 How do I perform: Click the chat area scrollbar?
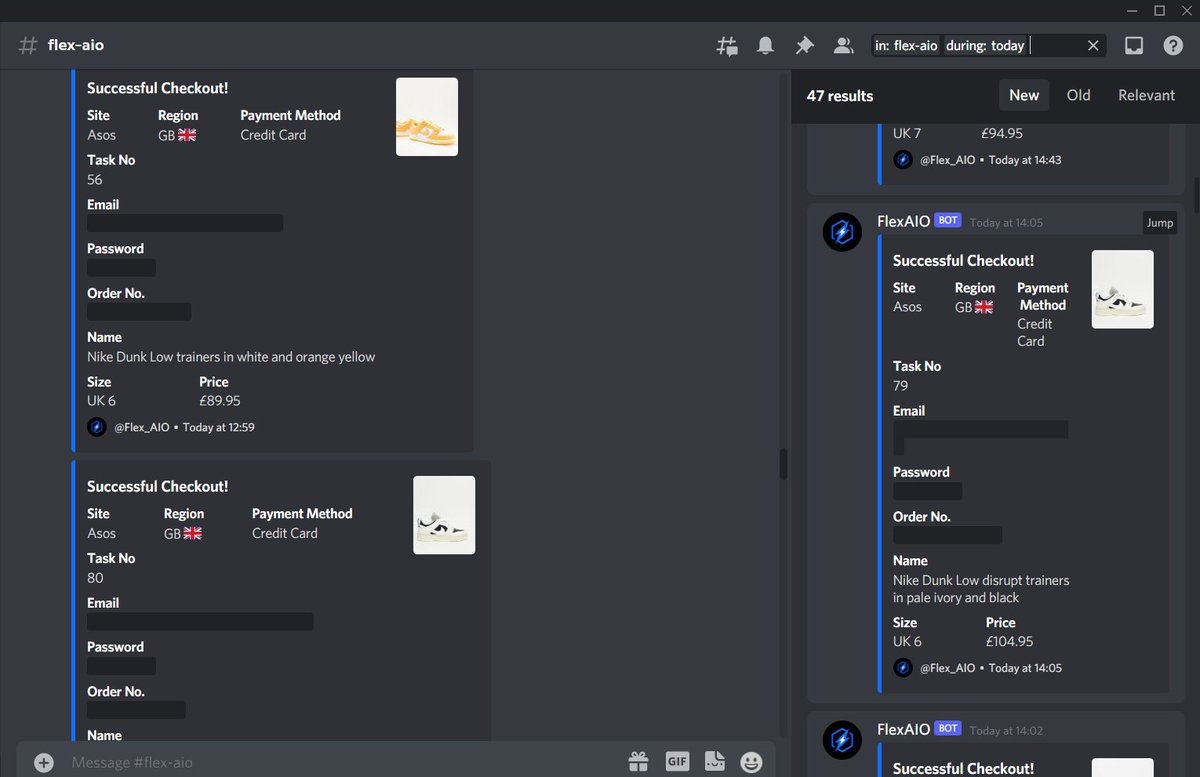(783, 464)
